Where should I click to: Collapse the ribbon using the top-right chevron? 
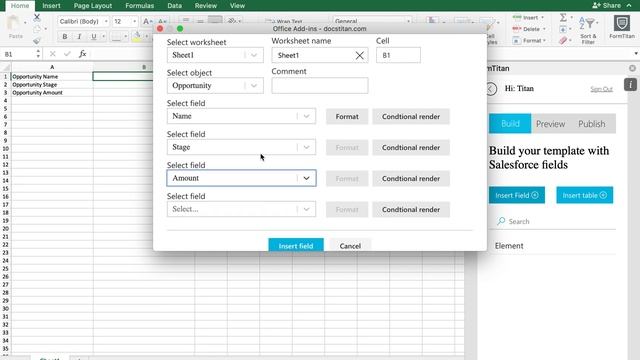(x=629, y=5)
